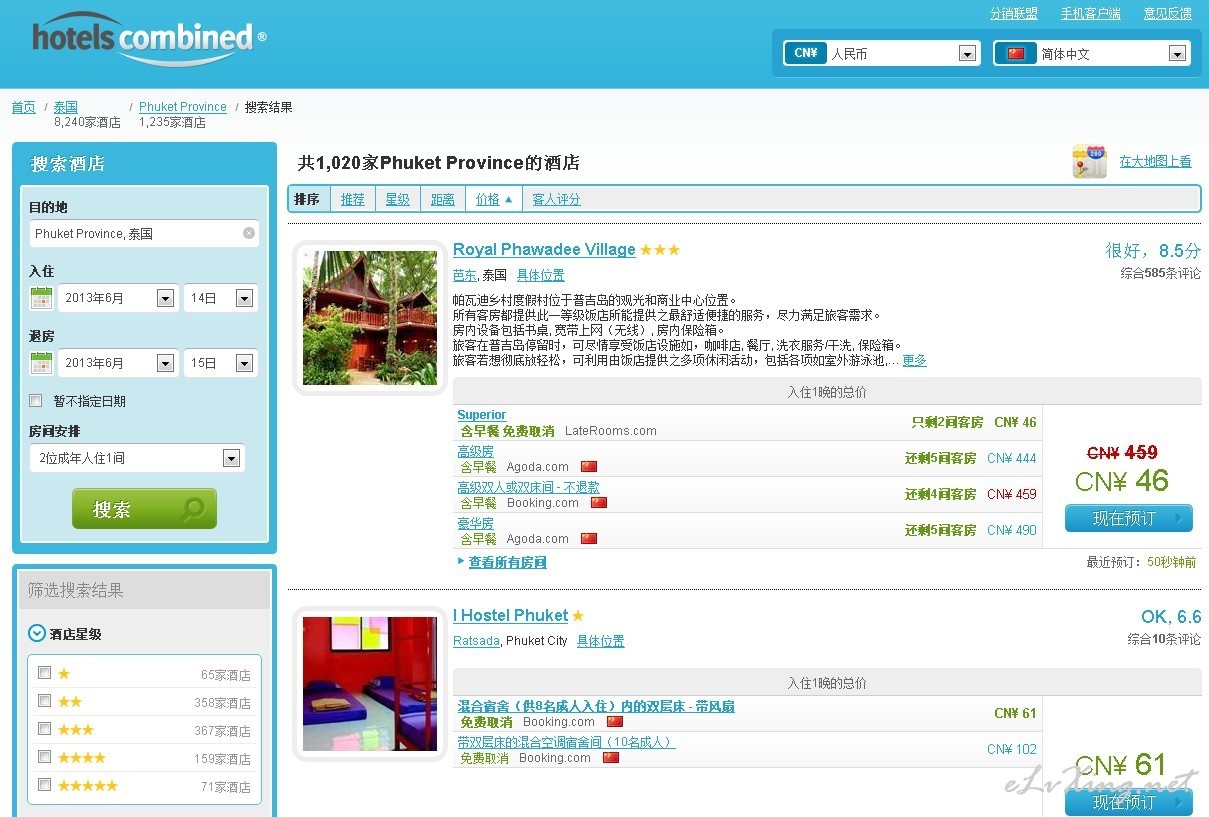Open 分销联盟 top link
The width and height of the screenshot is (1209, 817).
coord(1014,13)
